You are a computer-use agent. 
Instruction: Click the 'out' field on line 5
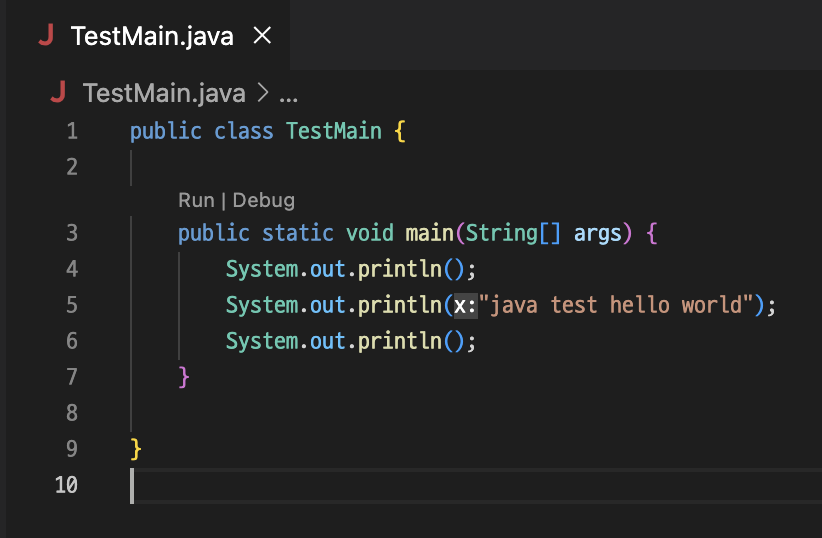pyautogui.click(x=328, y=305)
